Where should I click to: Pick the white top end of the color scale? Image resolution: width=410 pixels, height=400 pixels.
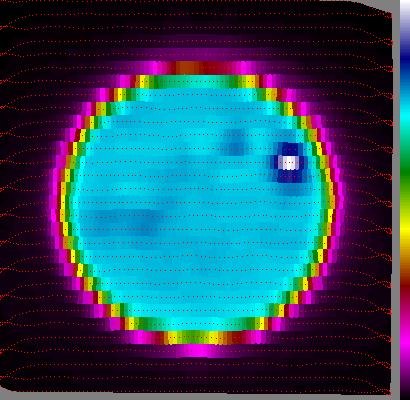coord(405,9)
